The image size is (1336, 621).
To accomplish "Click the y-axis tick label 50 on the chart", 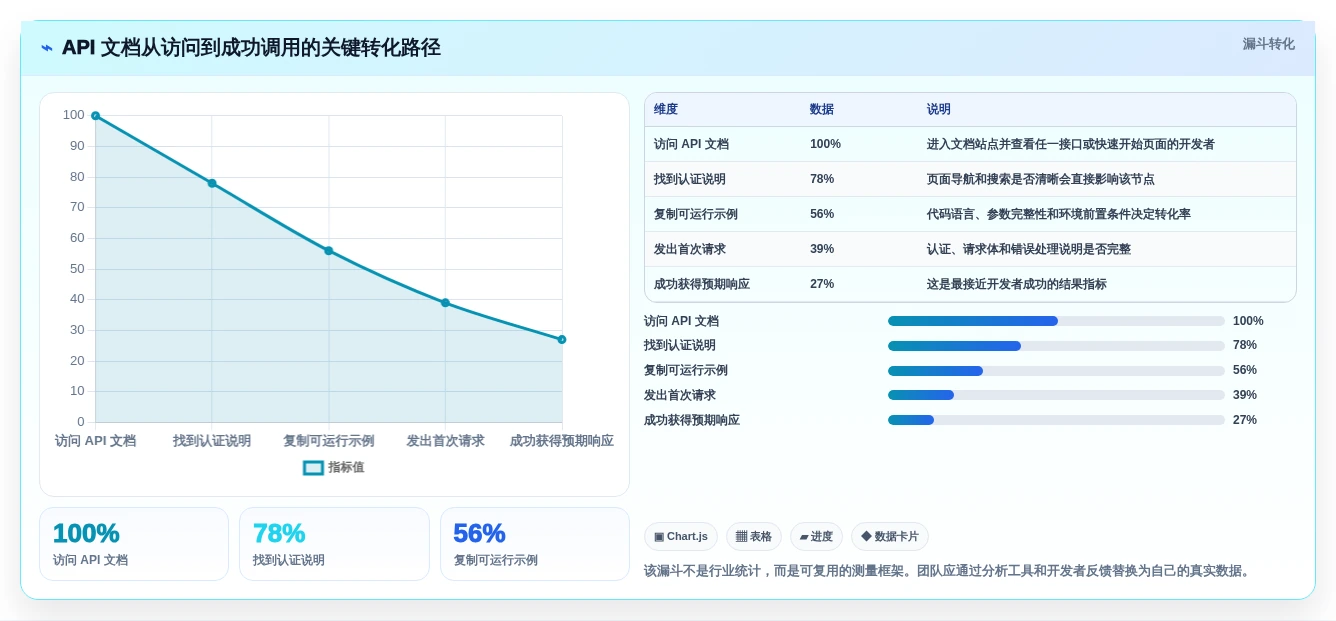I will pyautogui.click(x=77, y=269).
